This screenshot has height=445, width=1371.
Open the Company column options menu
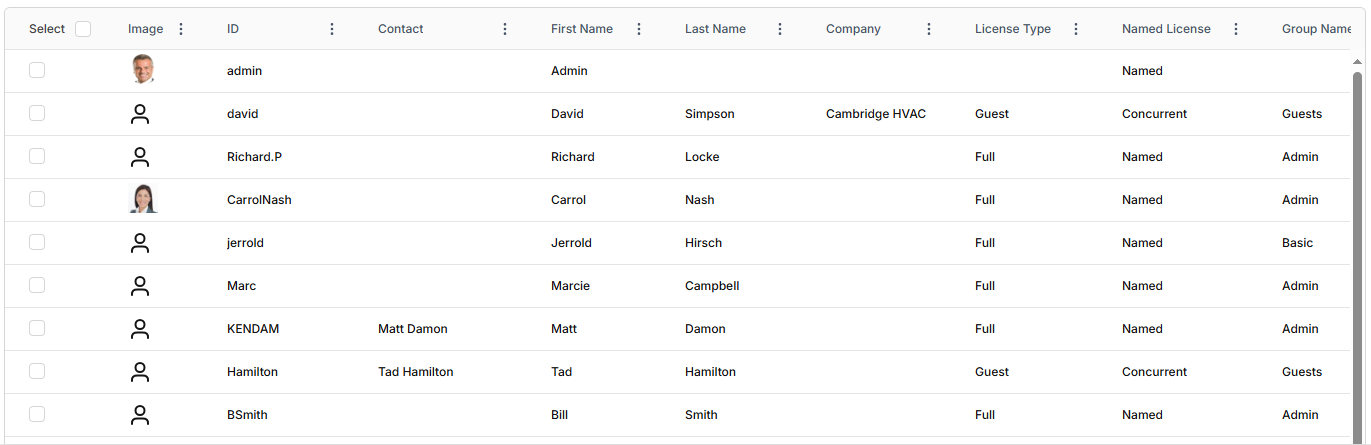(x=929, y=29)
